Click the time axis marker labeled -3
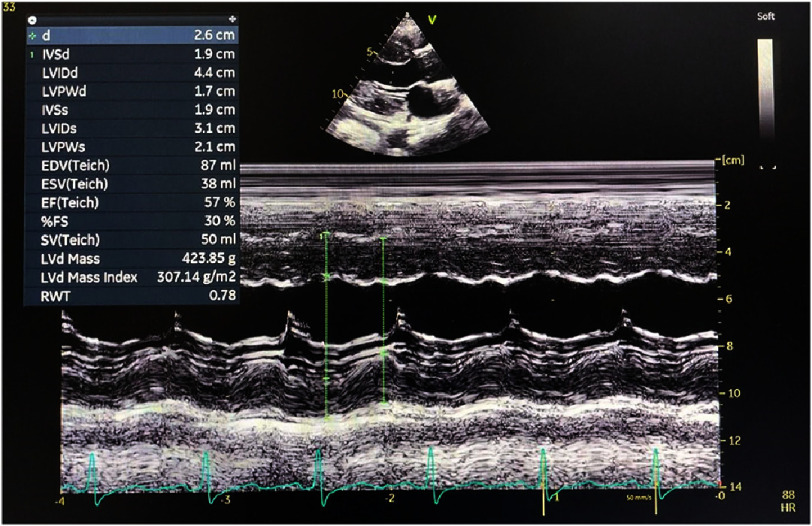Screen dimensions: 812x526 [225, 501]
